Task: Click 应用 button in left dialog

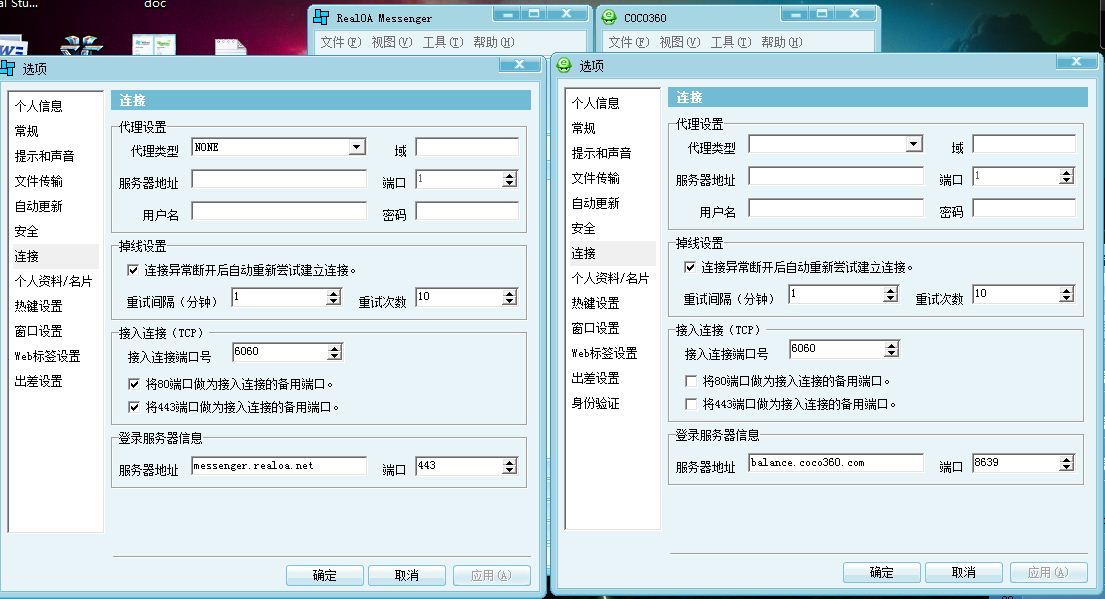Action: [491, 575]
